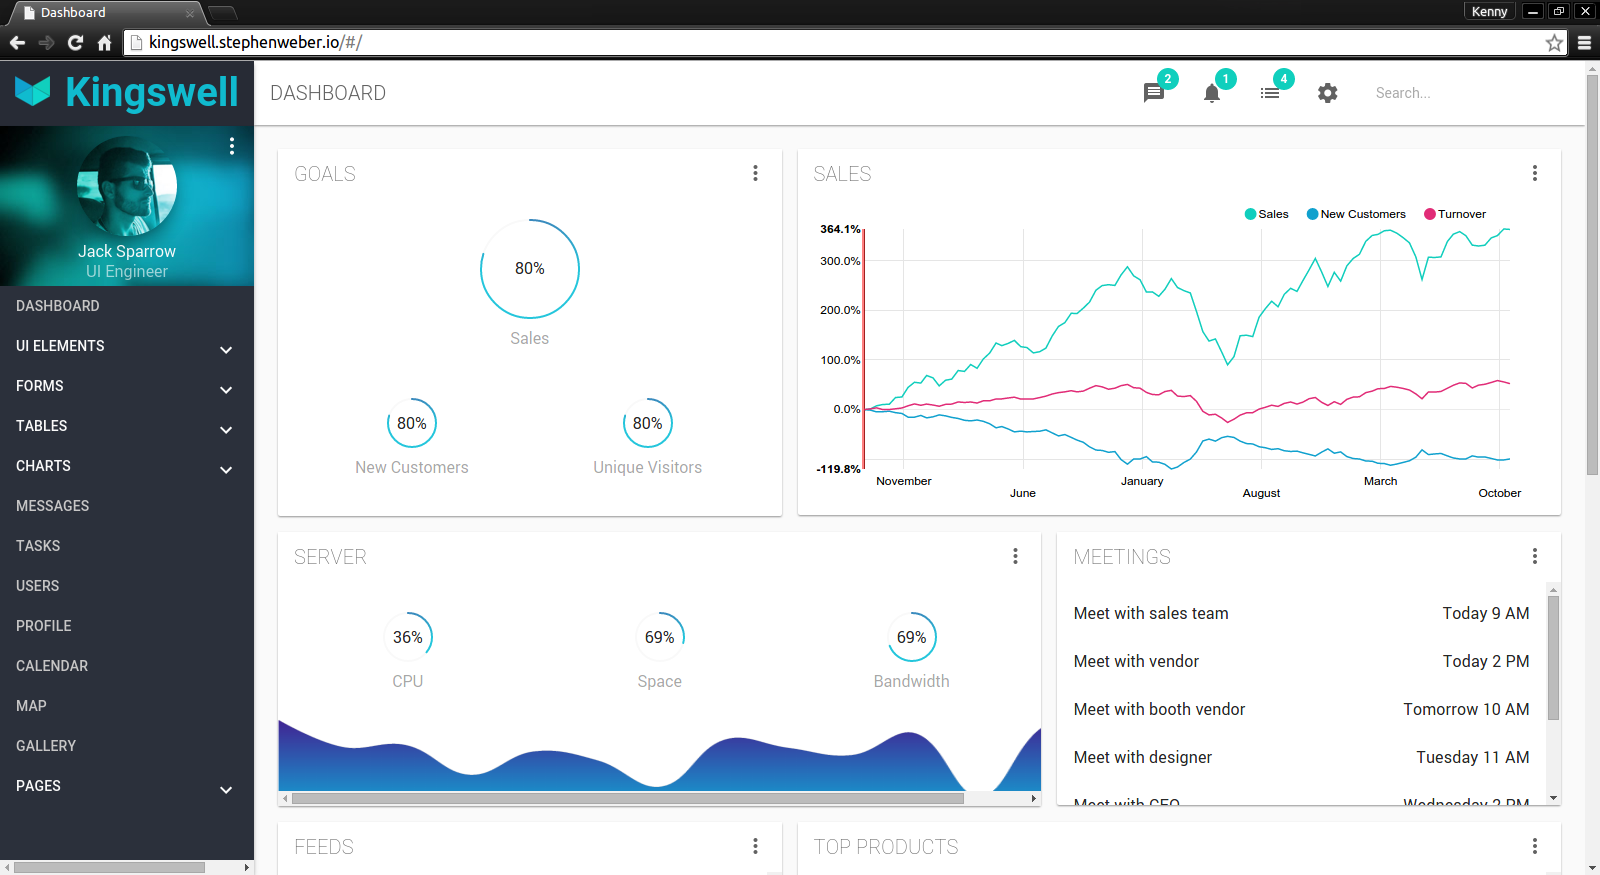
Task: Open a new browser tab
Action: pos(223,13)
